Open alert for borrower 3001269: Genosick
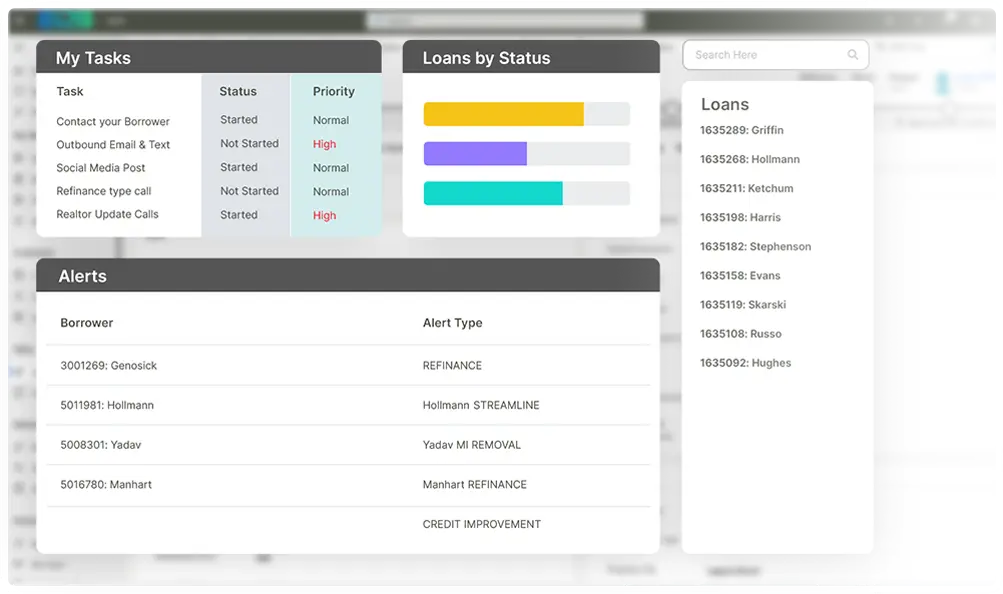1003x594 pixels. [108, 366]
